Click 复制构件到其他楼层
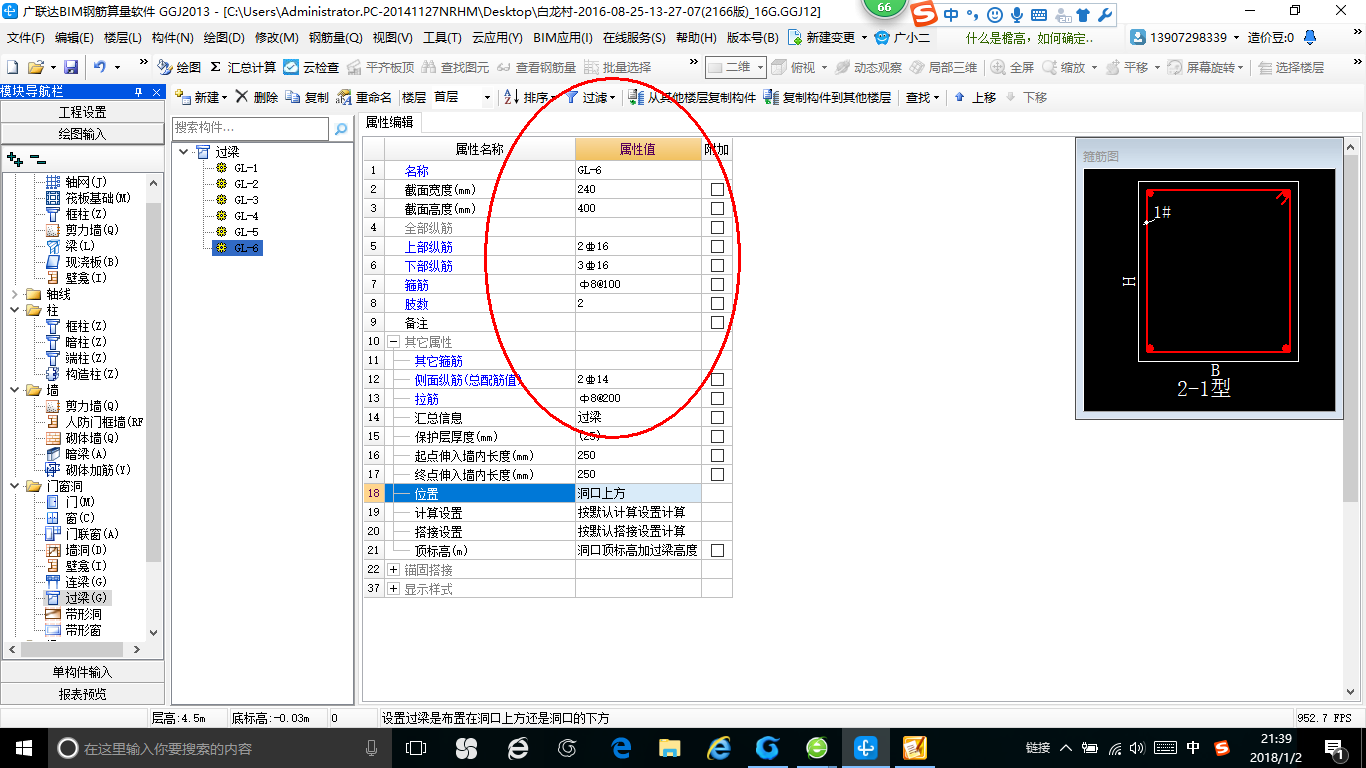Image resolution: width=1366 pixels, height=768 pixels. click(827, 97)
